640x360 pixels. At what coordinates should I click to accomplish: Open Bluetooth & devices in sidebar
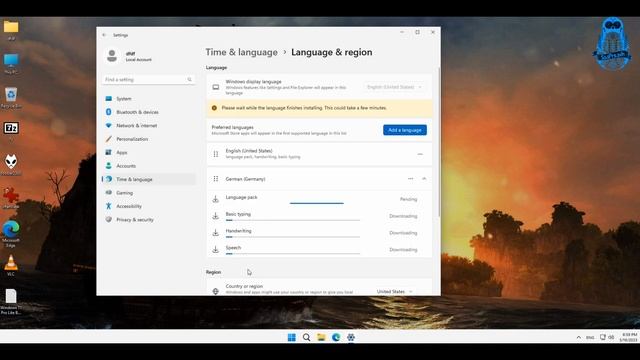149,112
